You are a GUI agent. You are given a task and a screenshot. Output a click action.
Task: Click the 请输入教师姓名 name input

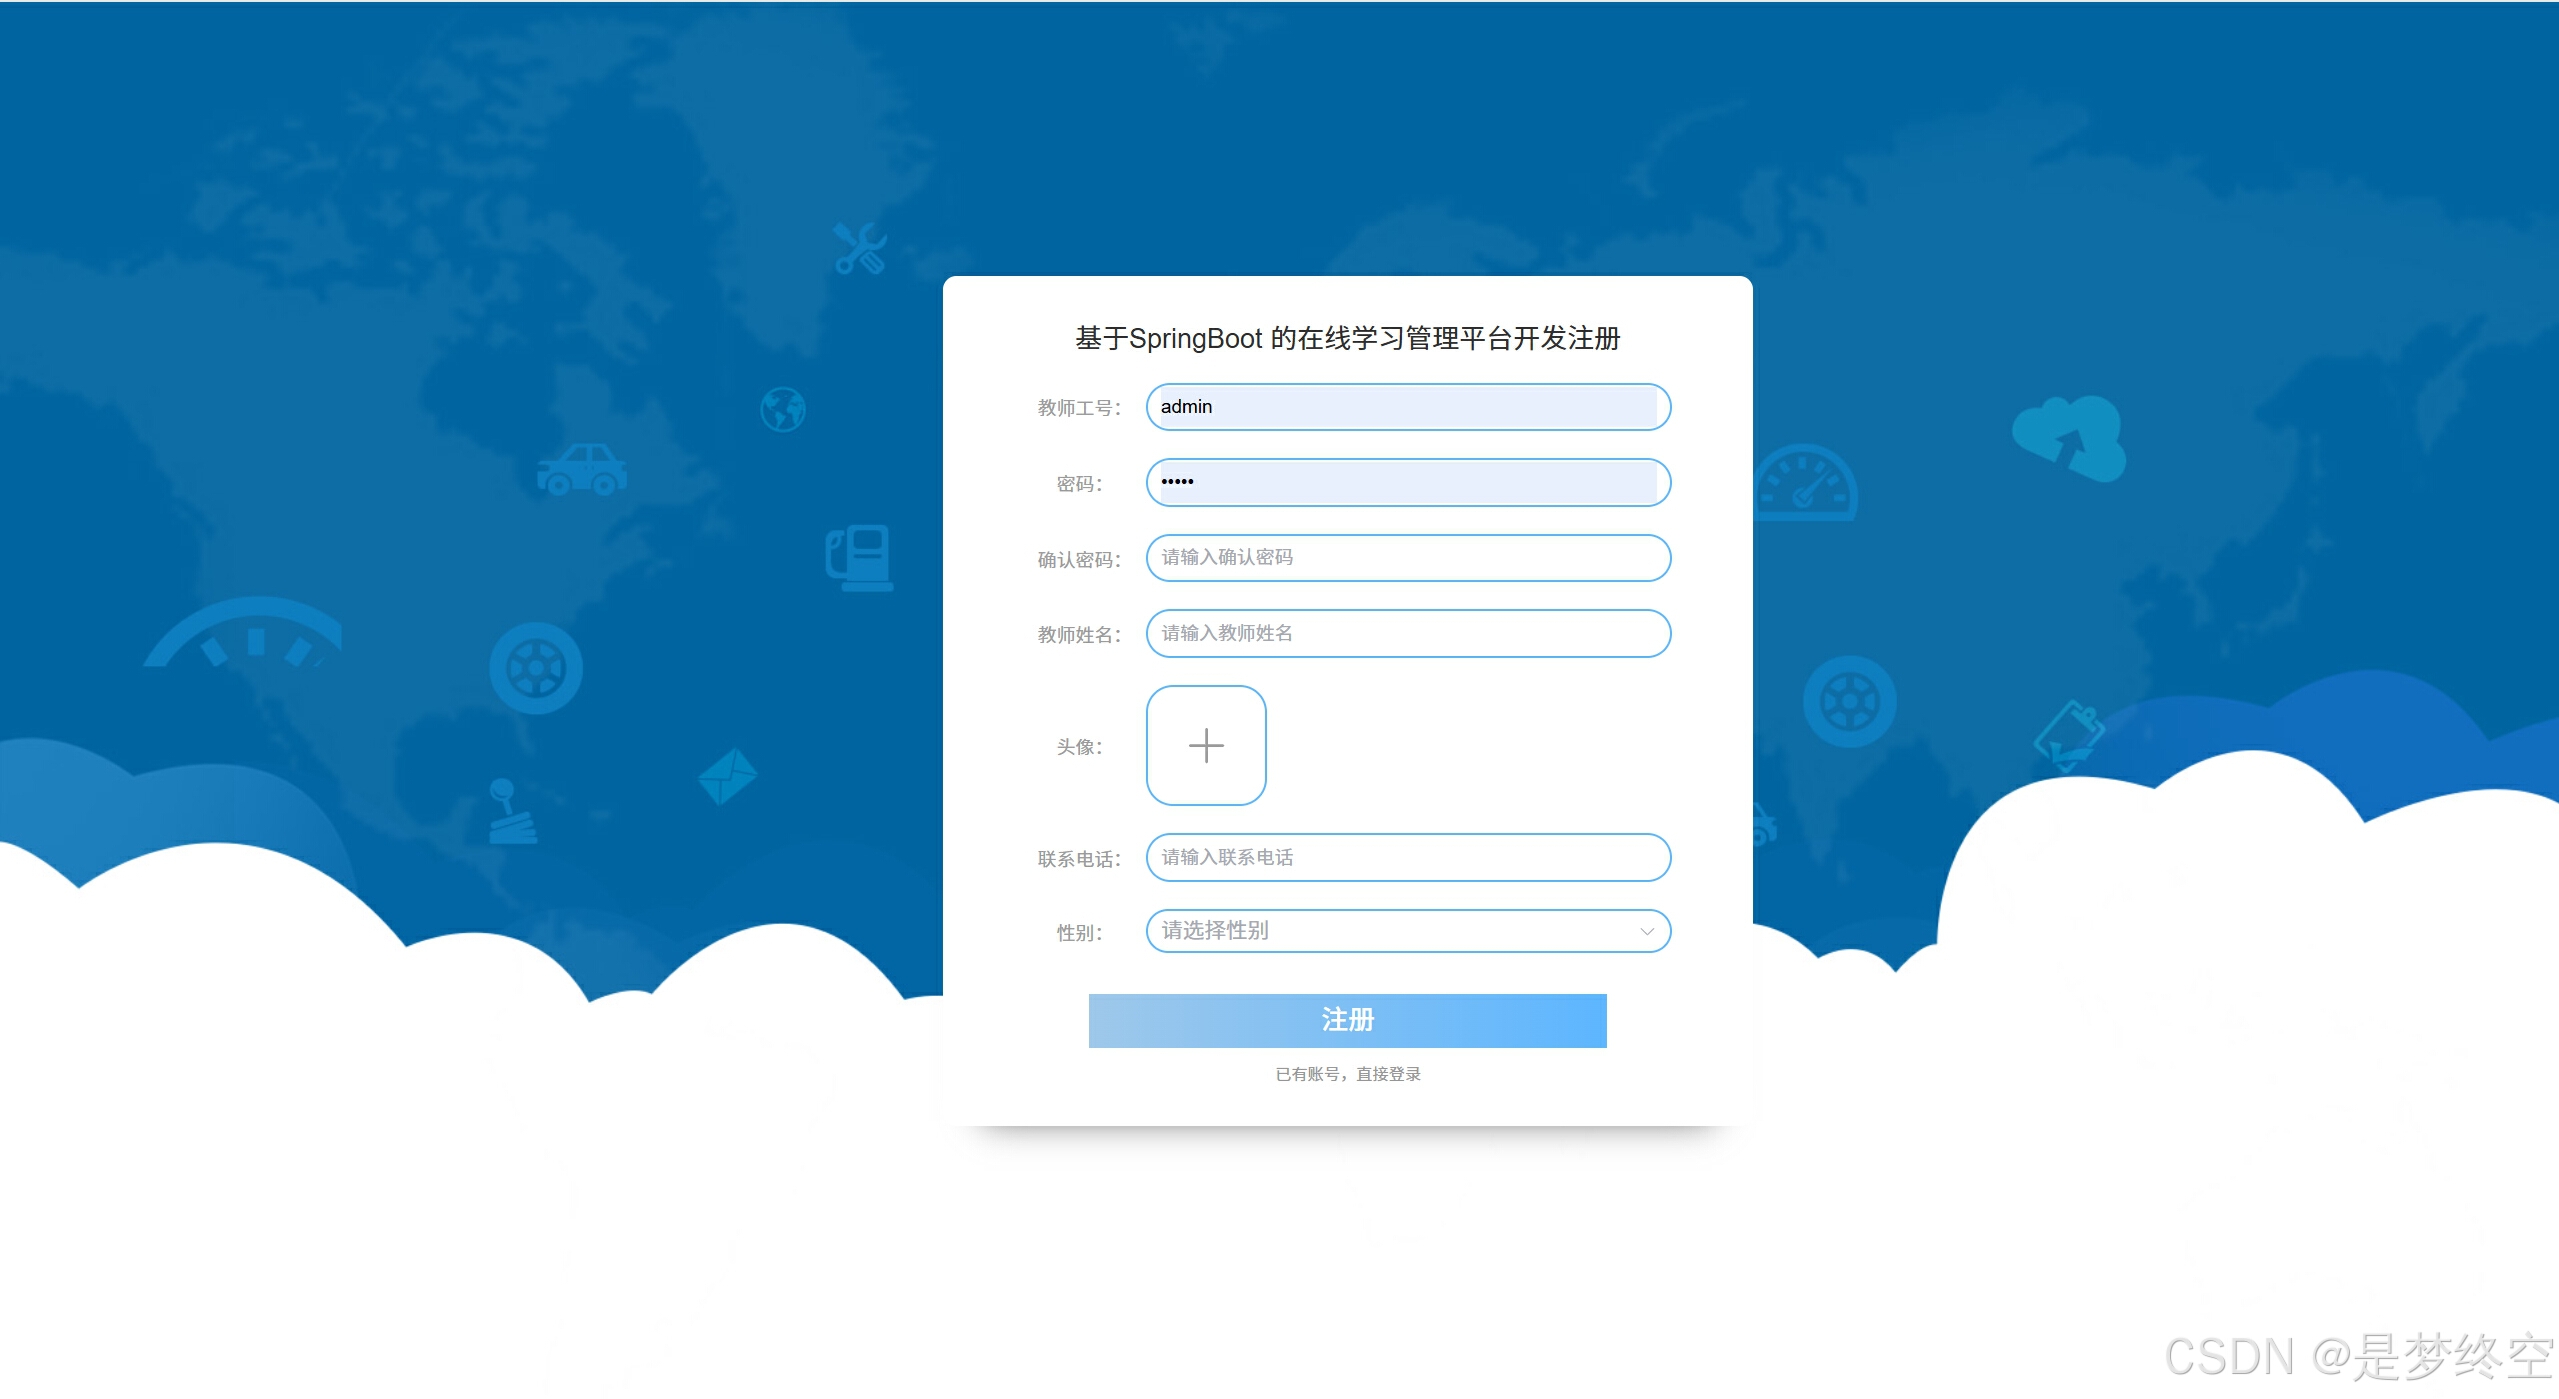point(1407,633)
